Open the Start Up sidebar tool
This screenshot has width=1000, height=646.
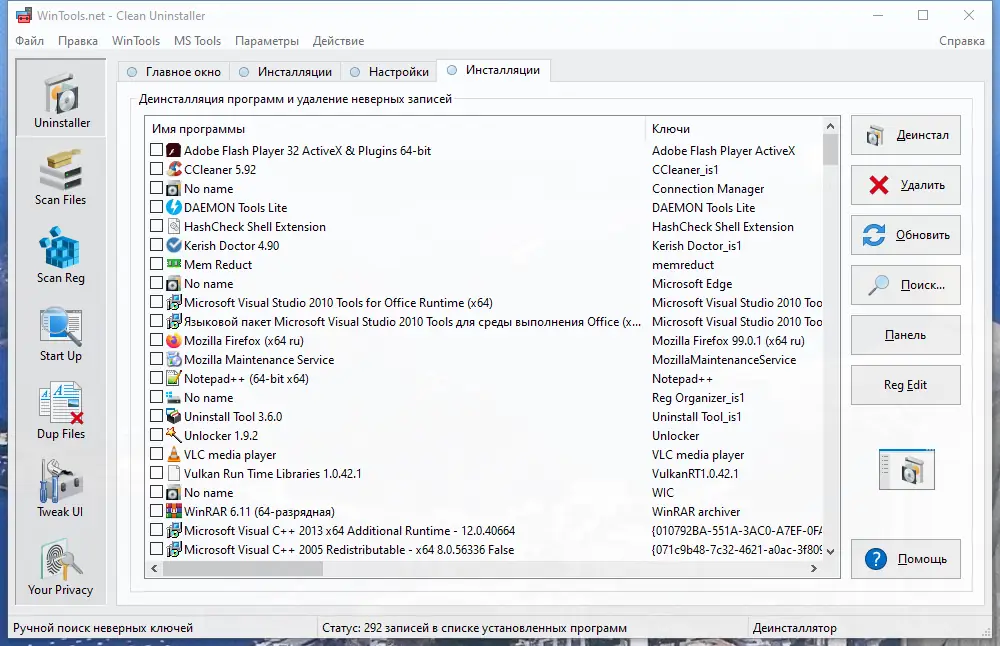pos(61,333)
